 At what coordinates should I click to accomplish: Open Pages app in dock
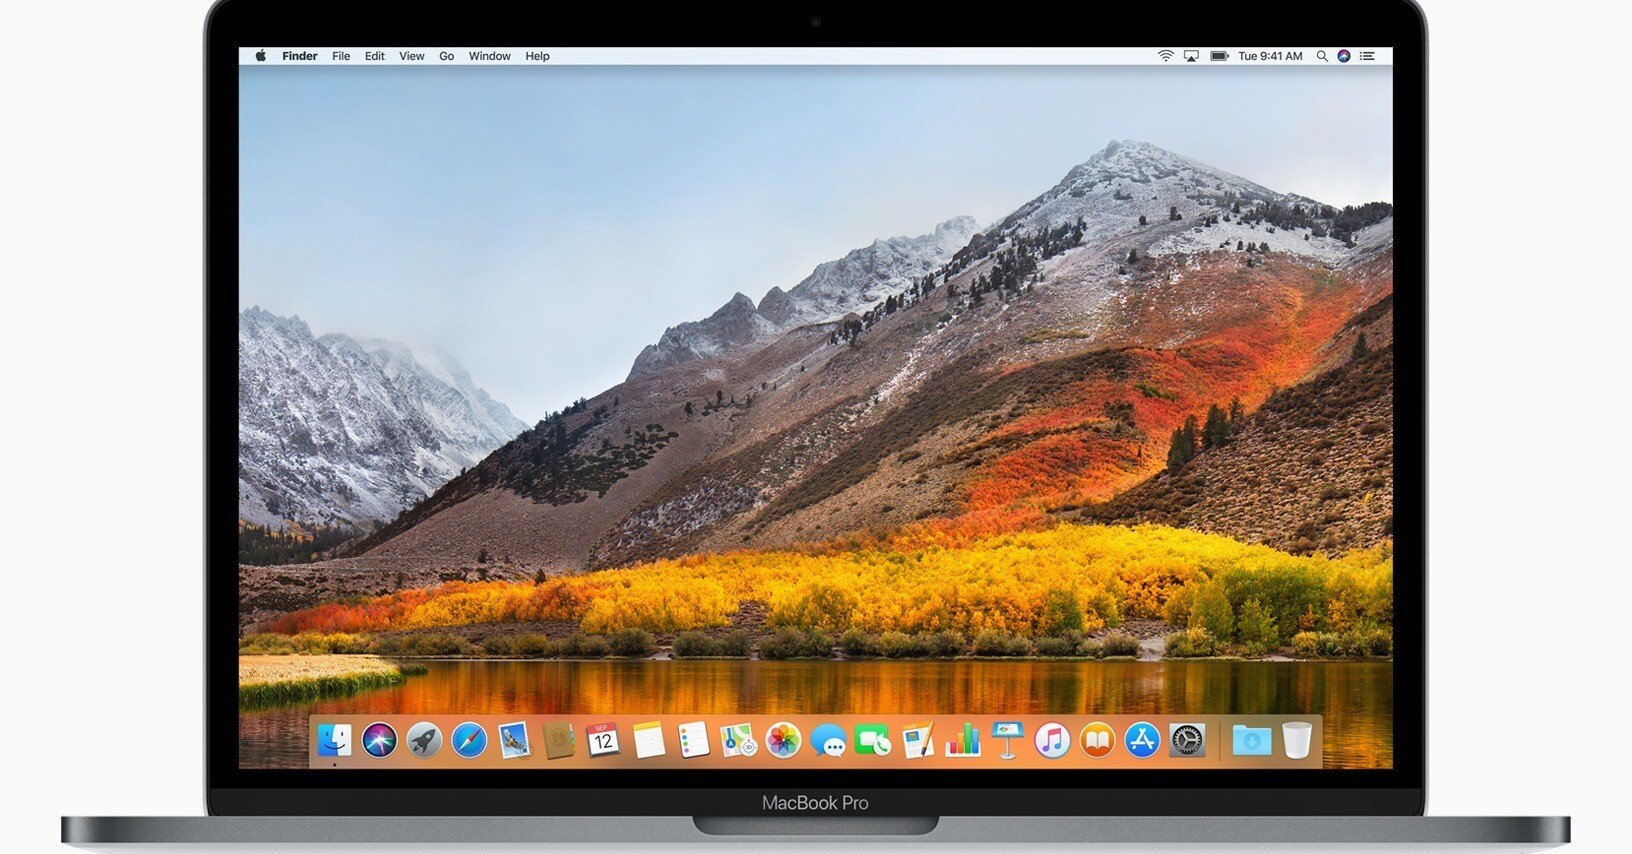918,740
